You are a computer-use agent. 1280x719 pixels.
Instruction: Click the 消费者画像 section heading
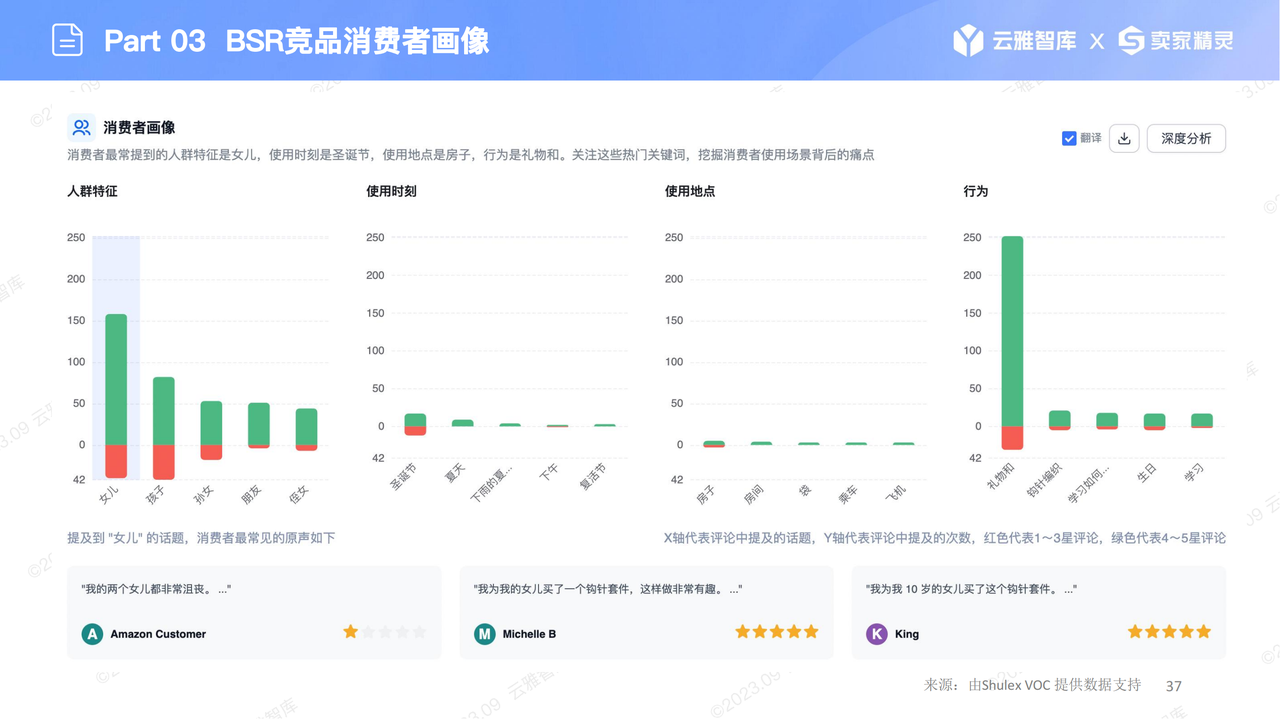139,127
